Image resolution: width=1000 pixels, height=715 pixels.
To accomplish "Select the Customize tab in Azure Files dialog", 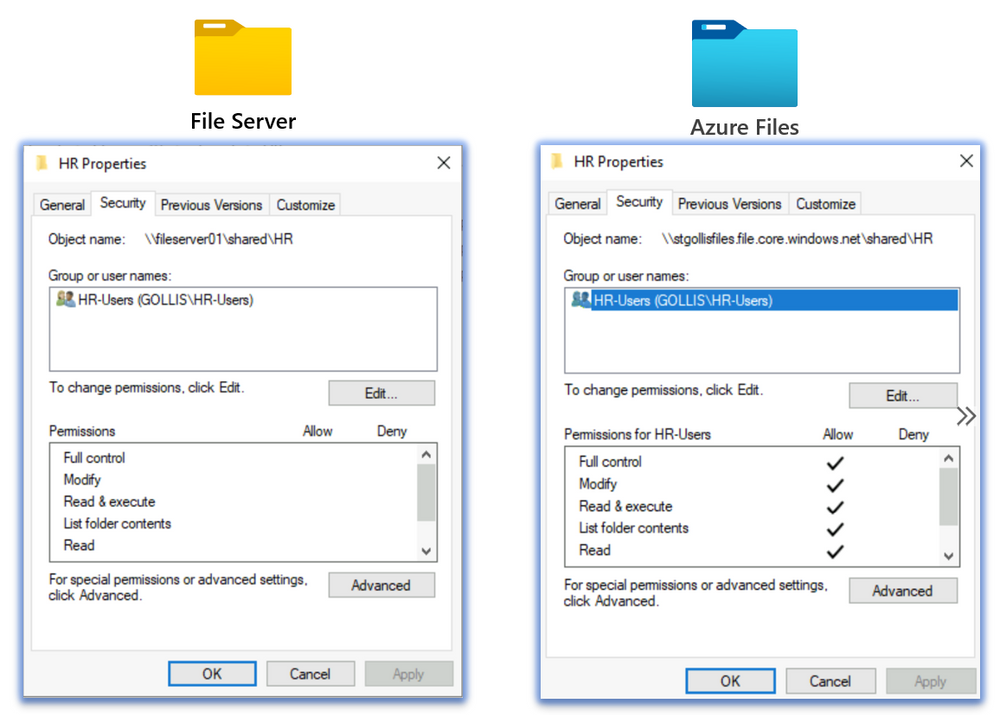I will [825, 203].
